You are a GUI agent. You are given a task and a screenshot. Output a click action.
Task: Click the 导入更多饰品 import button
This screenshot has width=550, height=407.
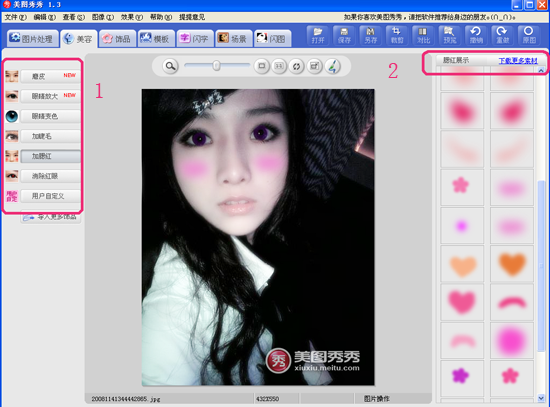[51, 217]
